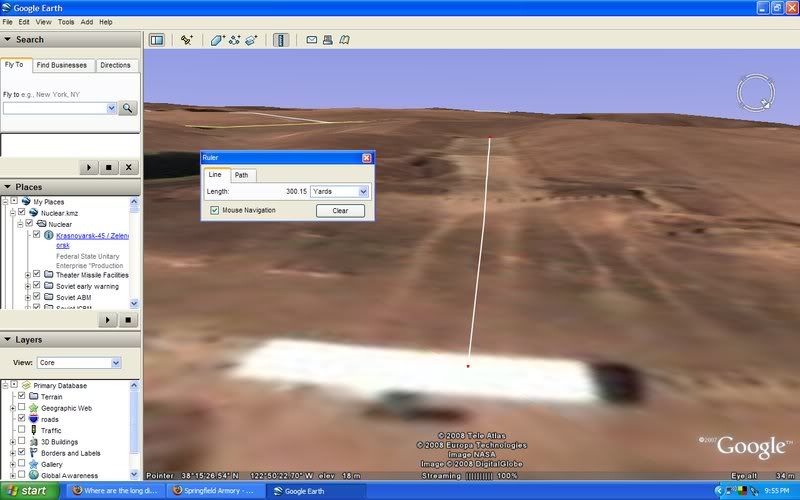Toggle the Ruler tool icon
The height and width of the screenshot is (500, 800).
(281, 40)
